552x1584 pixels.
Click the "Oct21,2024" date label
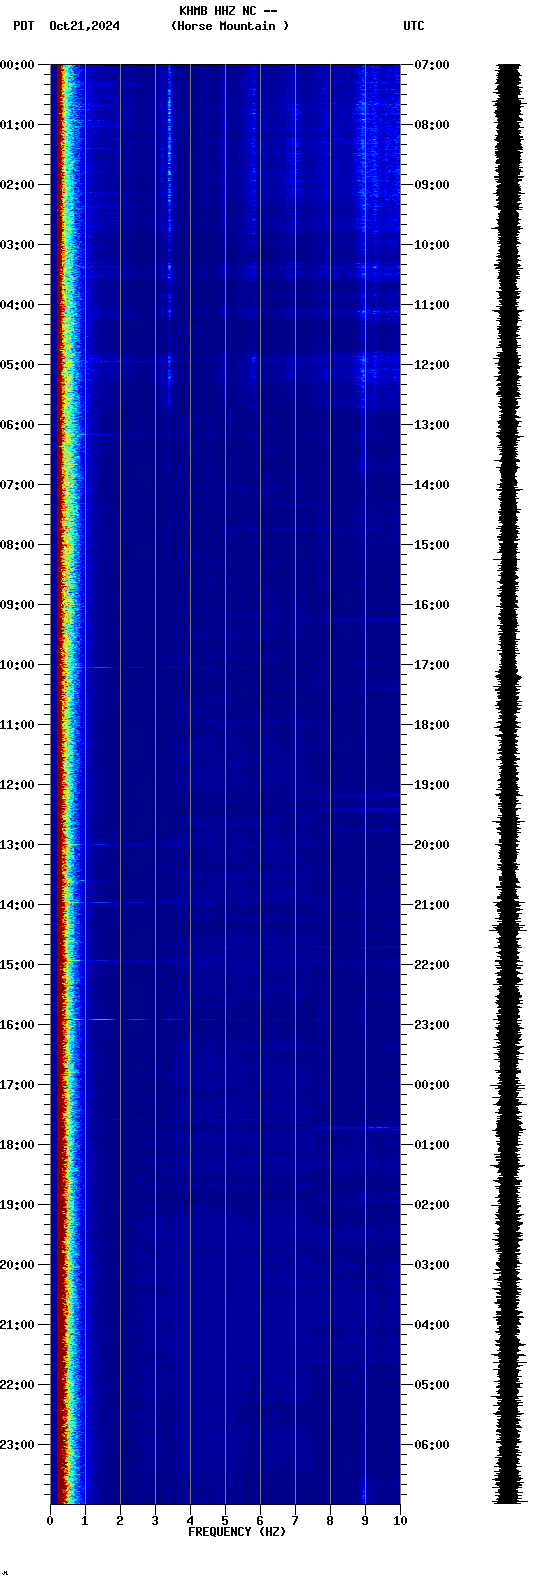click(x=84, y=26)
